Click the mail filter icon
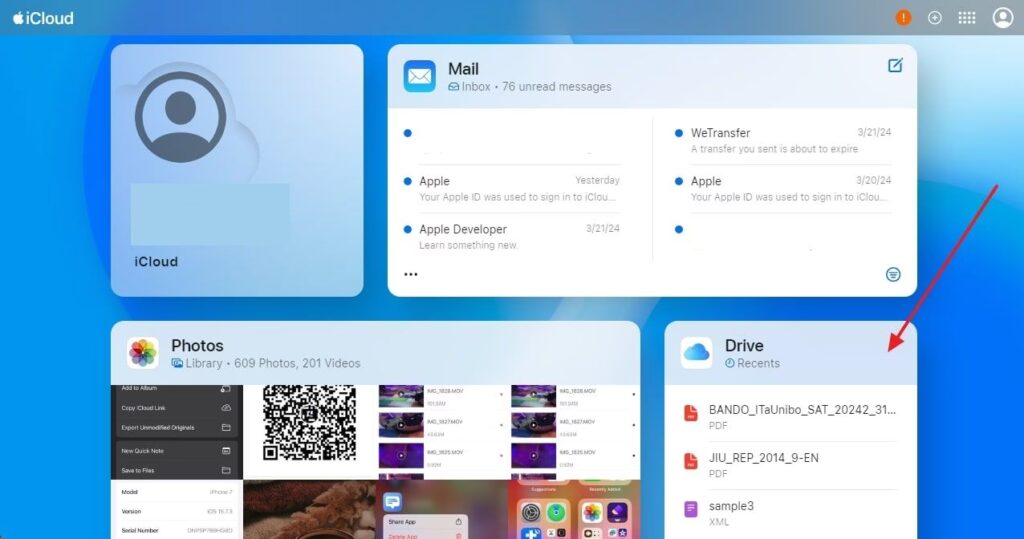 (x=893, y=274)
